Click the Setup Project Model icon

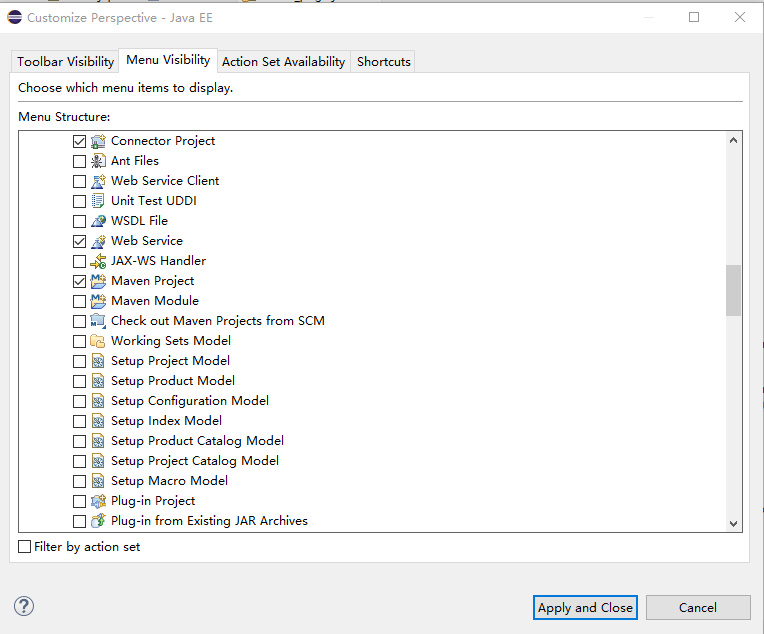click(98, 361)
